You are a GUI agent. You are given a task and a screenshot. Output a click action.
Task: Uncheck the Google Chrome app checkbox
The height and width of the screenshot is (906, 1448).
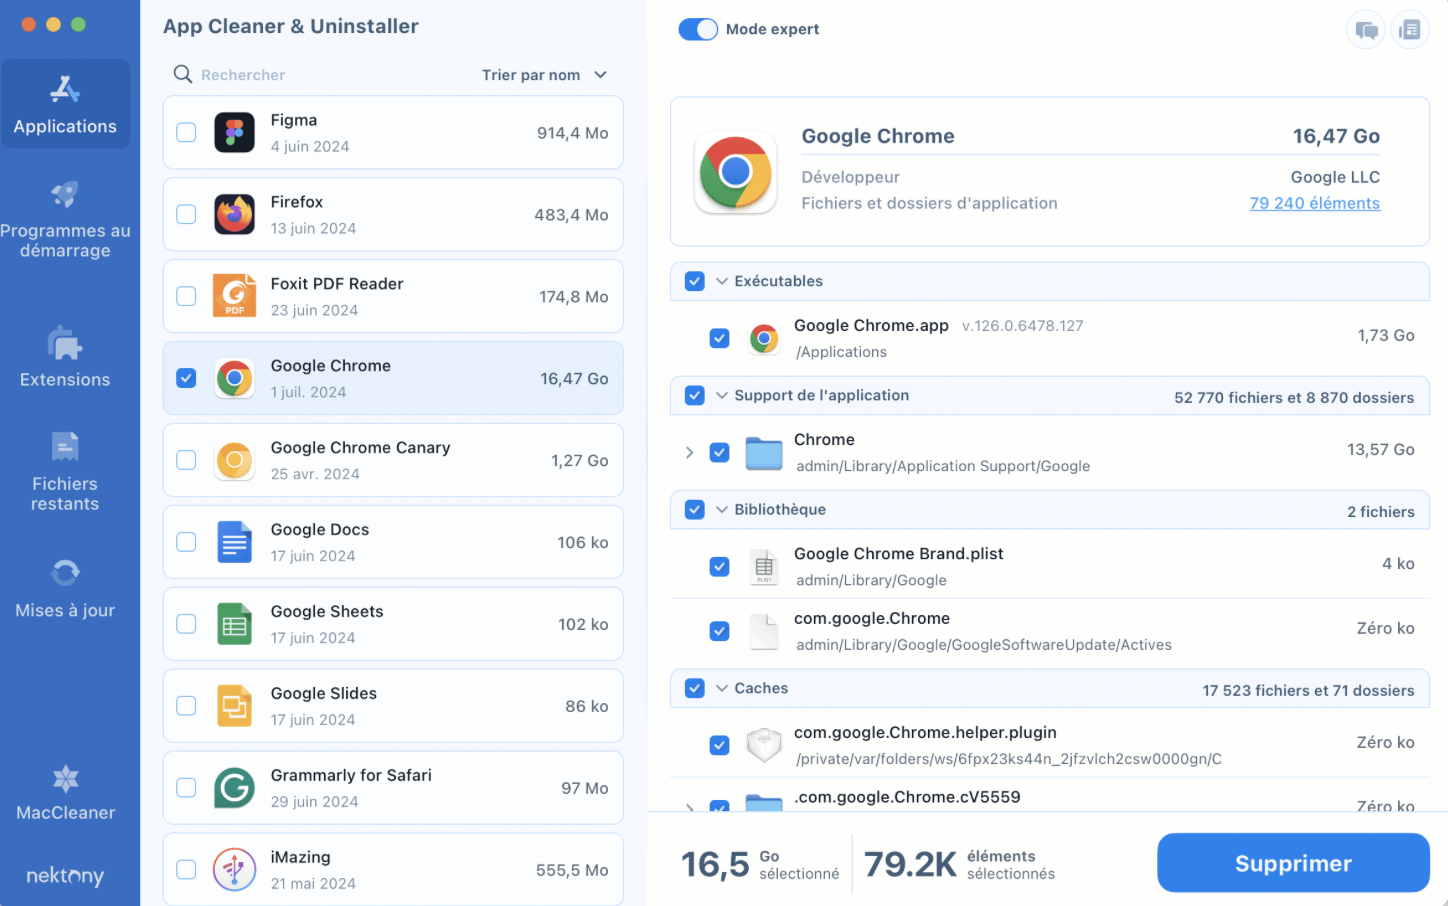coord(719,338)
